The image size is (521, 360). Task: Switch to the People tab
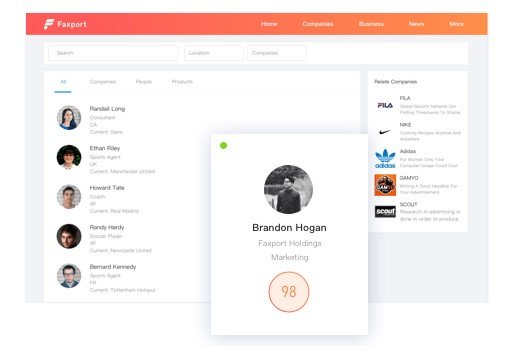pos(144,82)
